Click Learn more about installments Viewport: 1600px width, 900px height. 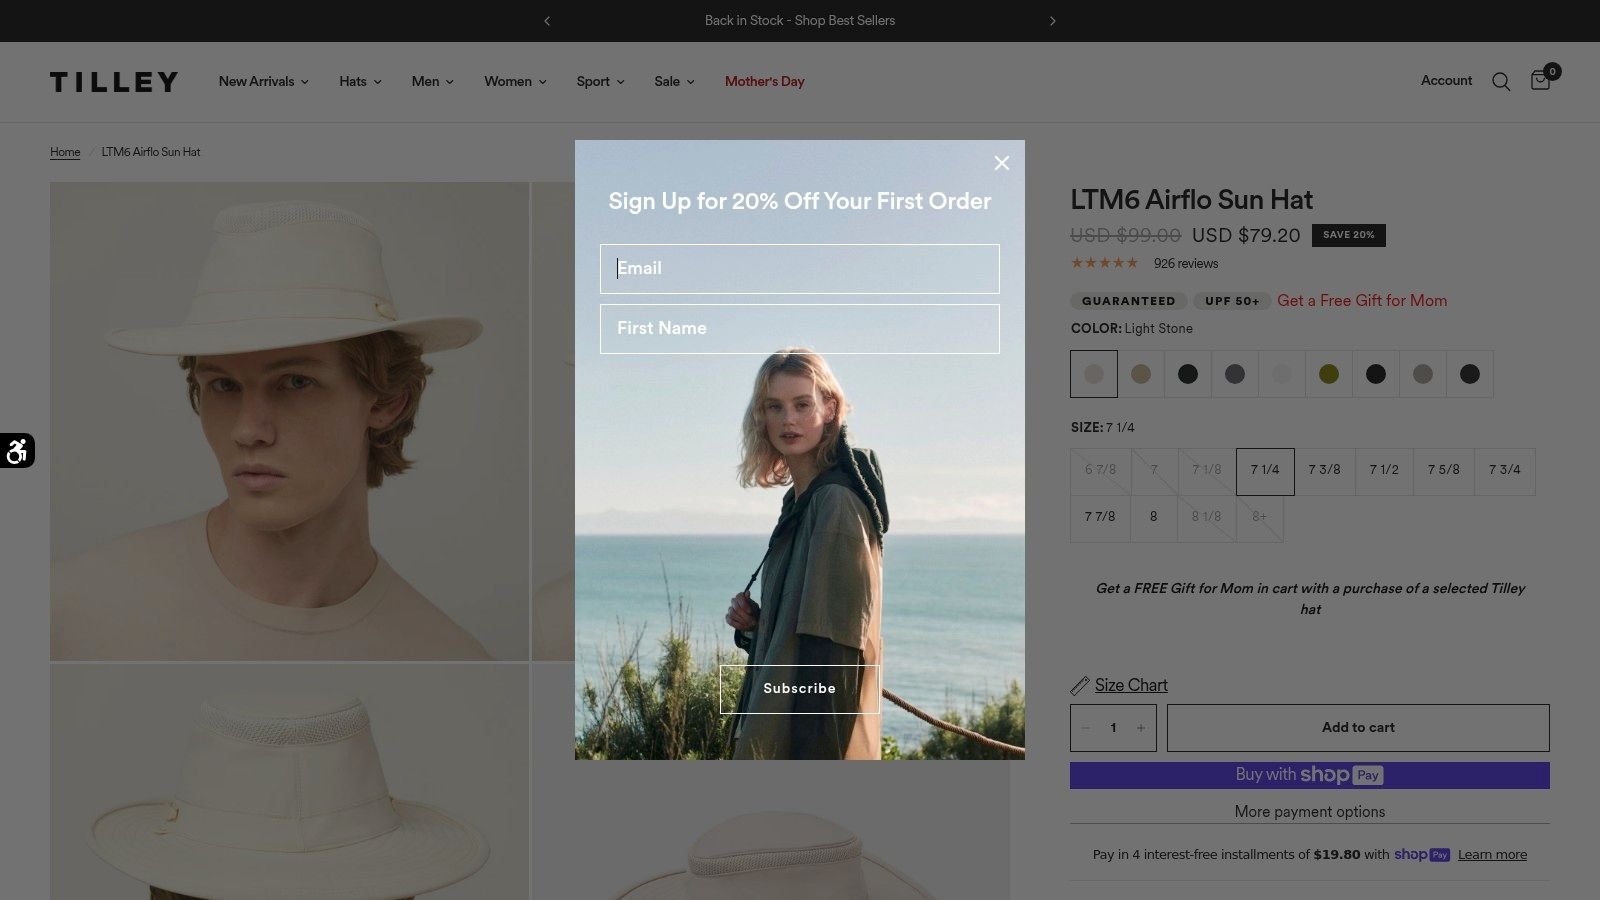[x=1492, y=855]
